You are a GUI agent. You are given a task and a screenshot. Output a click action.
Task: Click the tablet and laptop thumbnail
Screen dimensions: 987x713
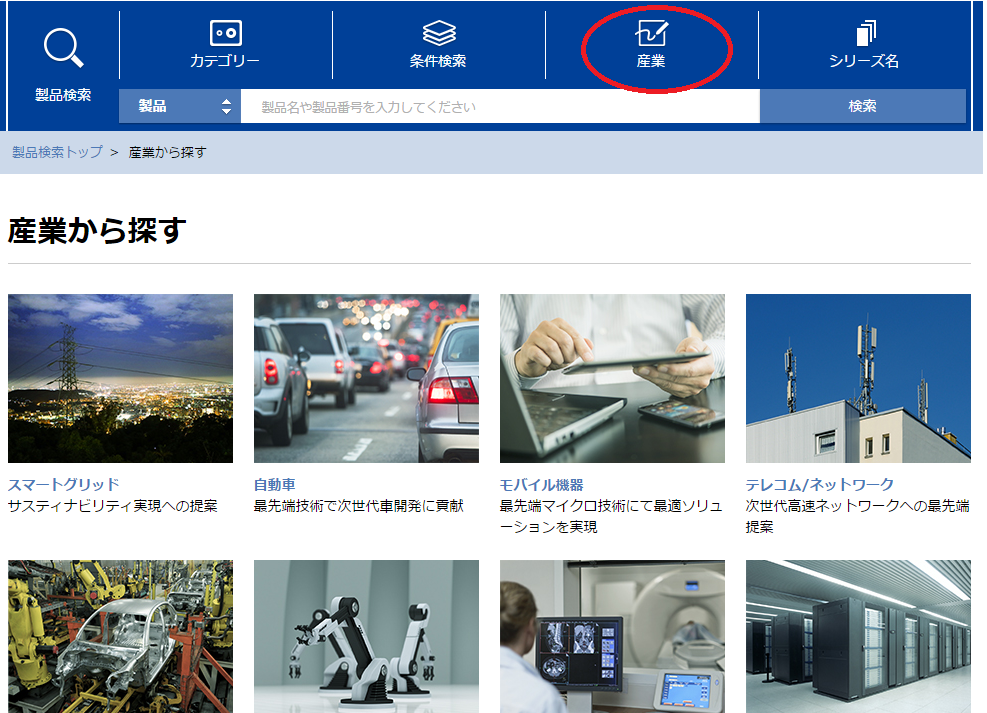pyautogui.click(x=612, y=378)
